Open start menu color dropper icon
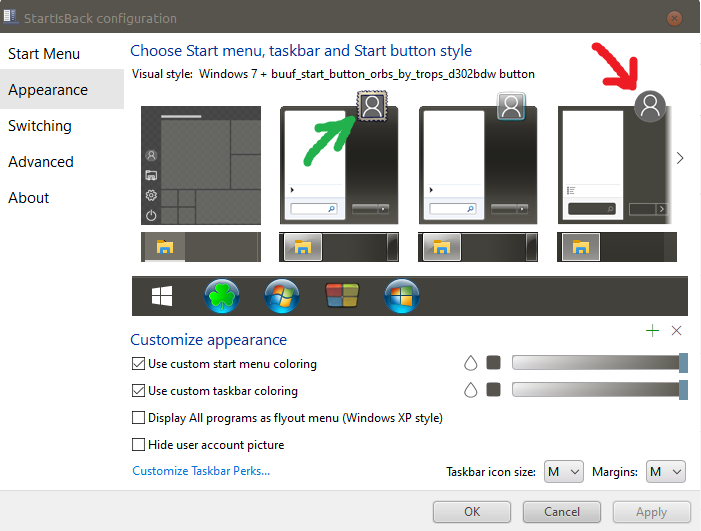Viewport: 701px width, 531px height. [x=470, y=363]
